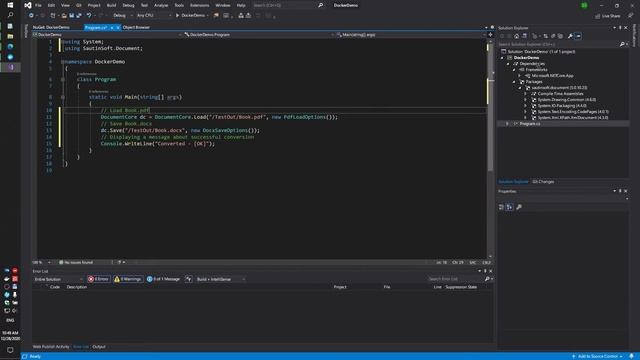This screenshot has height=360, width=640.
Task: Click the Save toolbar icon
Action: 71,16
